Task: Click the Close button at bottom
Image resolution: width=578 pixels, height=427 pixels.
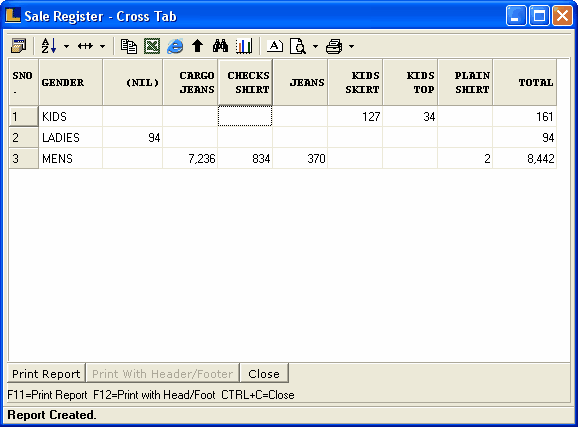Action: tap(264, 374)
